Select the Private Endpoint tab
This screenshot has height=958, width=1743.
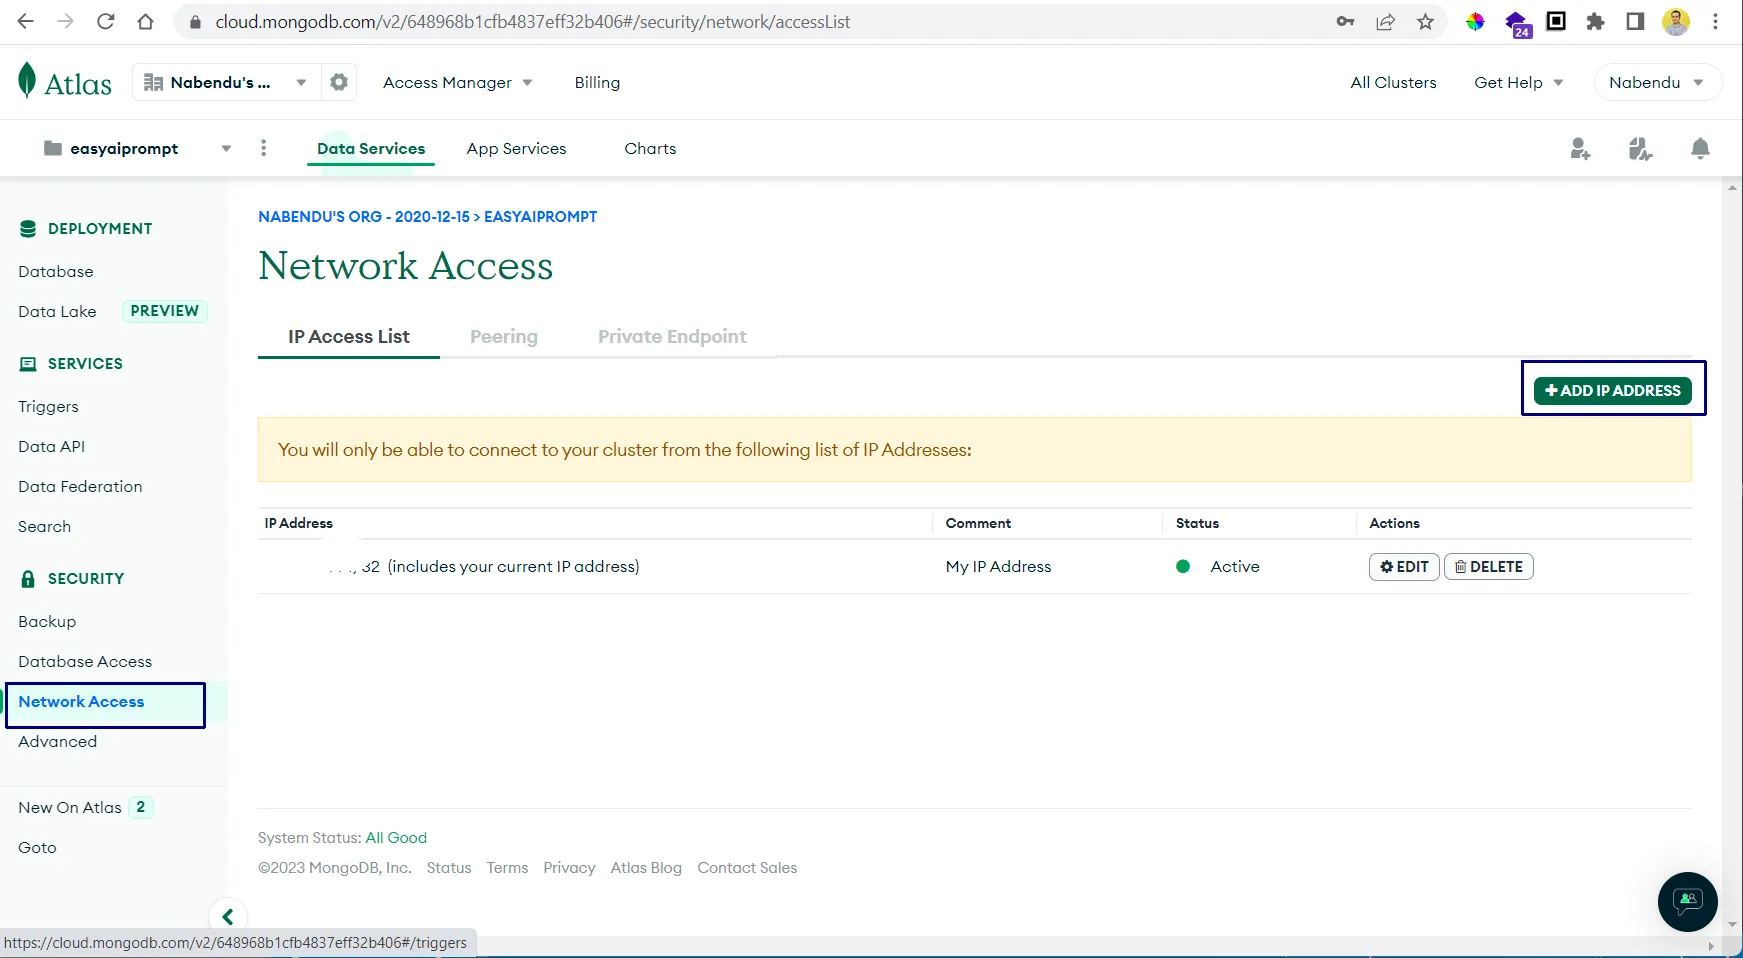[x=672, y=337]
